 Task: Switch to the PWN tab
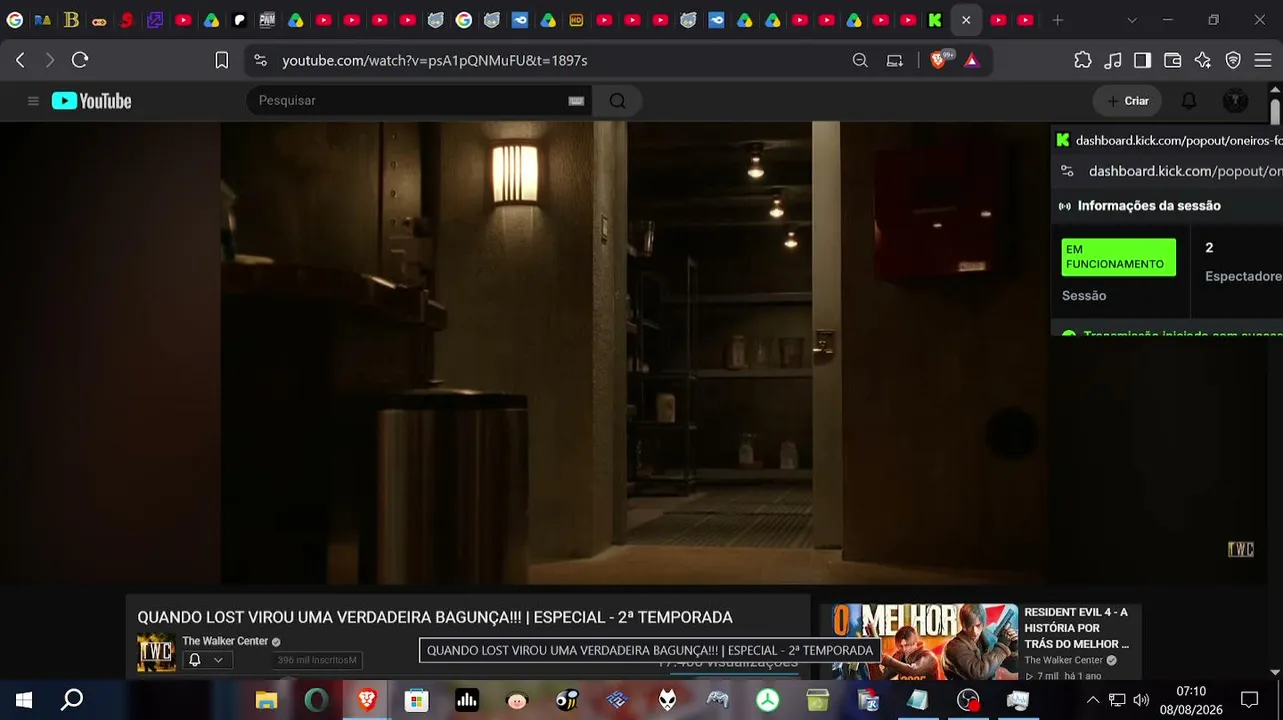pyautogui.click(x=267, y=20)
